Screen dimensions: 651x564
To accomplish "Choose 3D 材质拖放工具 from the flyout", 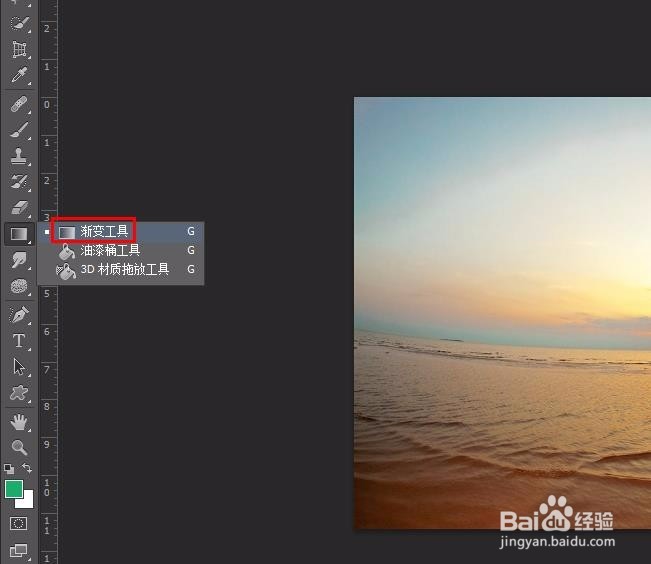I will [x=120, y=270].
